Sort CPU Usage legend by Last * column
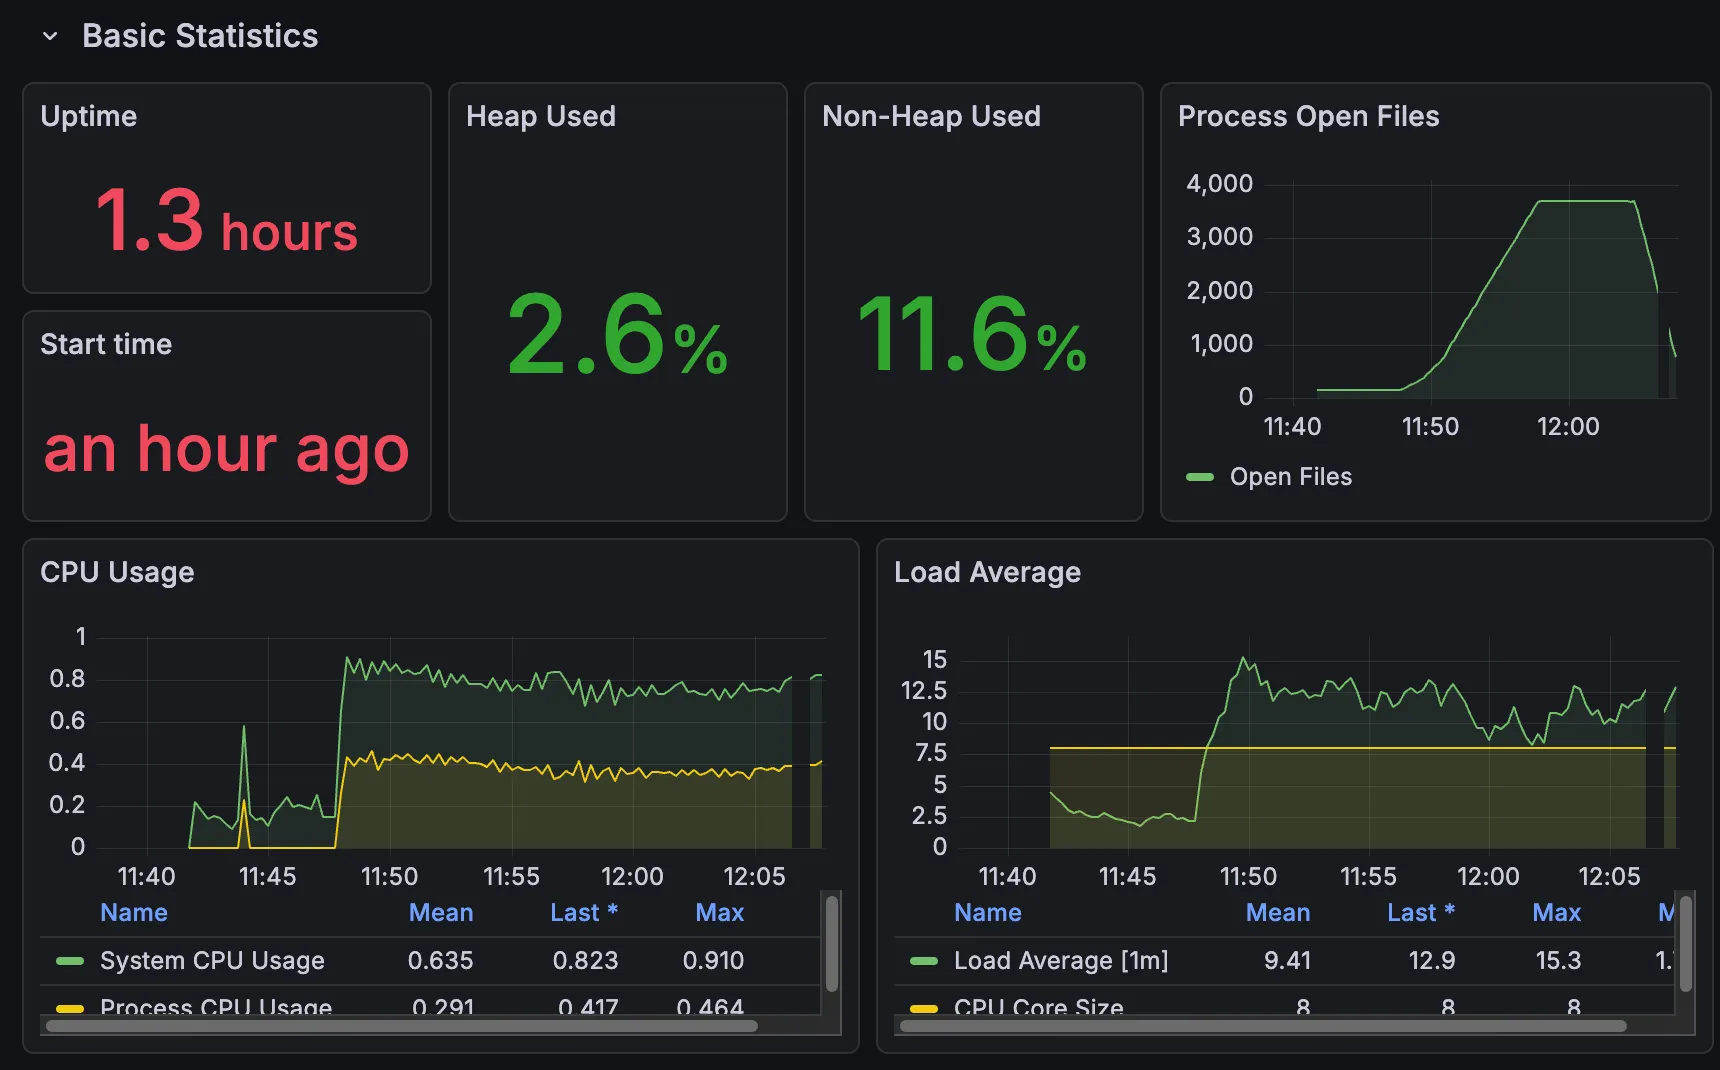This screenshot has width=1720, height=1070. (x=584, y=913)
